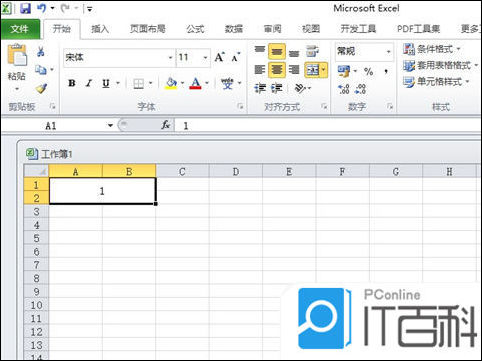Image resolution: width=482 pixels, height=361 pixels.
Task: Apply the yellow fill color bucket
Action: click(x=171, y=83)
